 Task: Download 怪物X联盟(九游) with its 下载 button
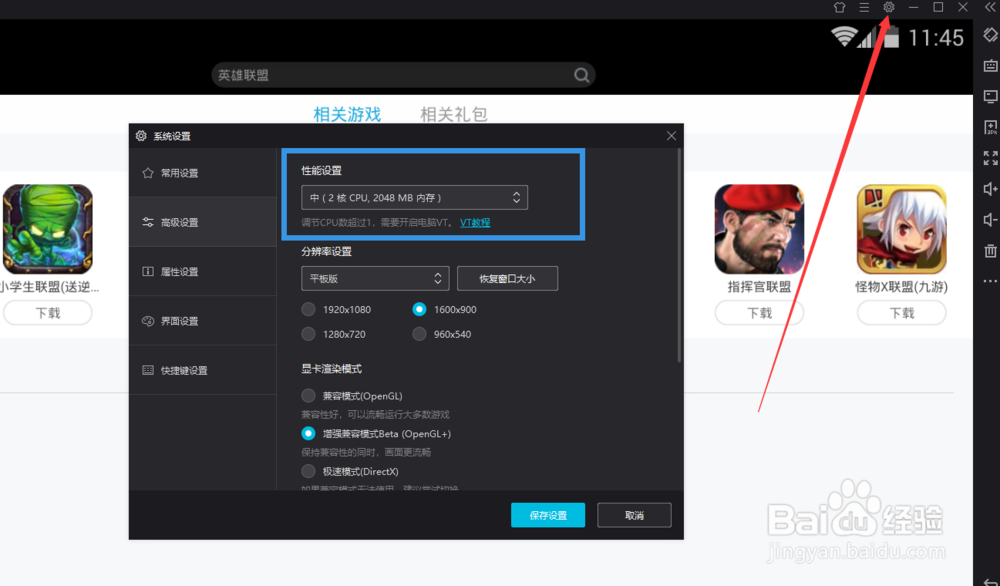pos(902,313)
